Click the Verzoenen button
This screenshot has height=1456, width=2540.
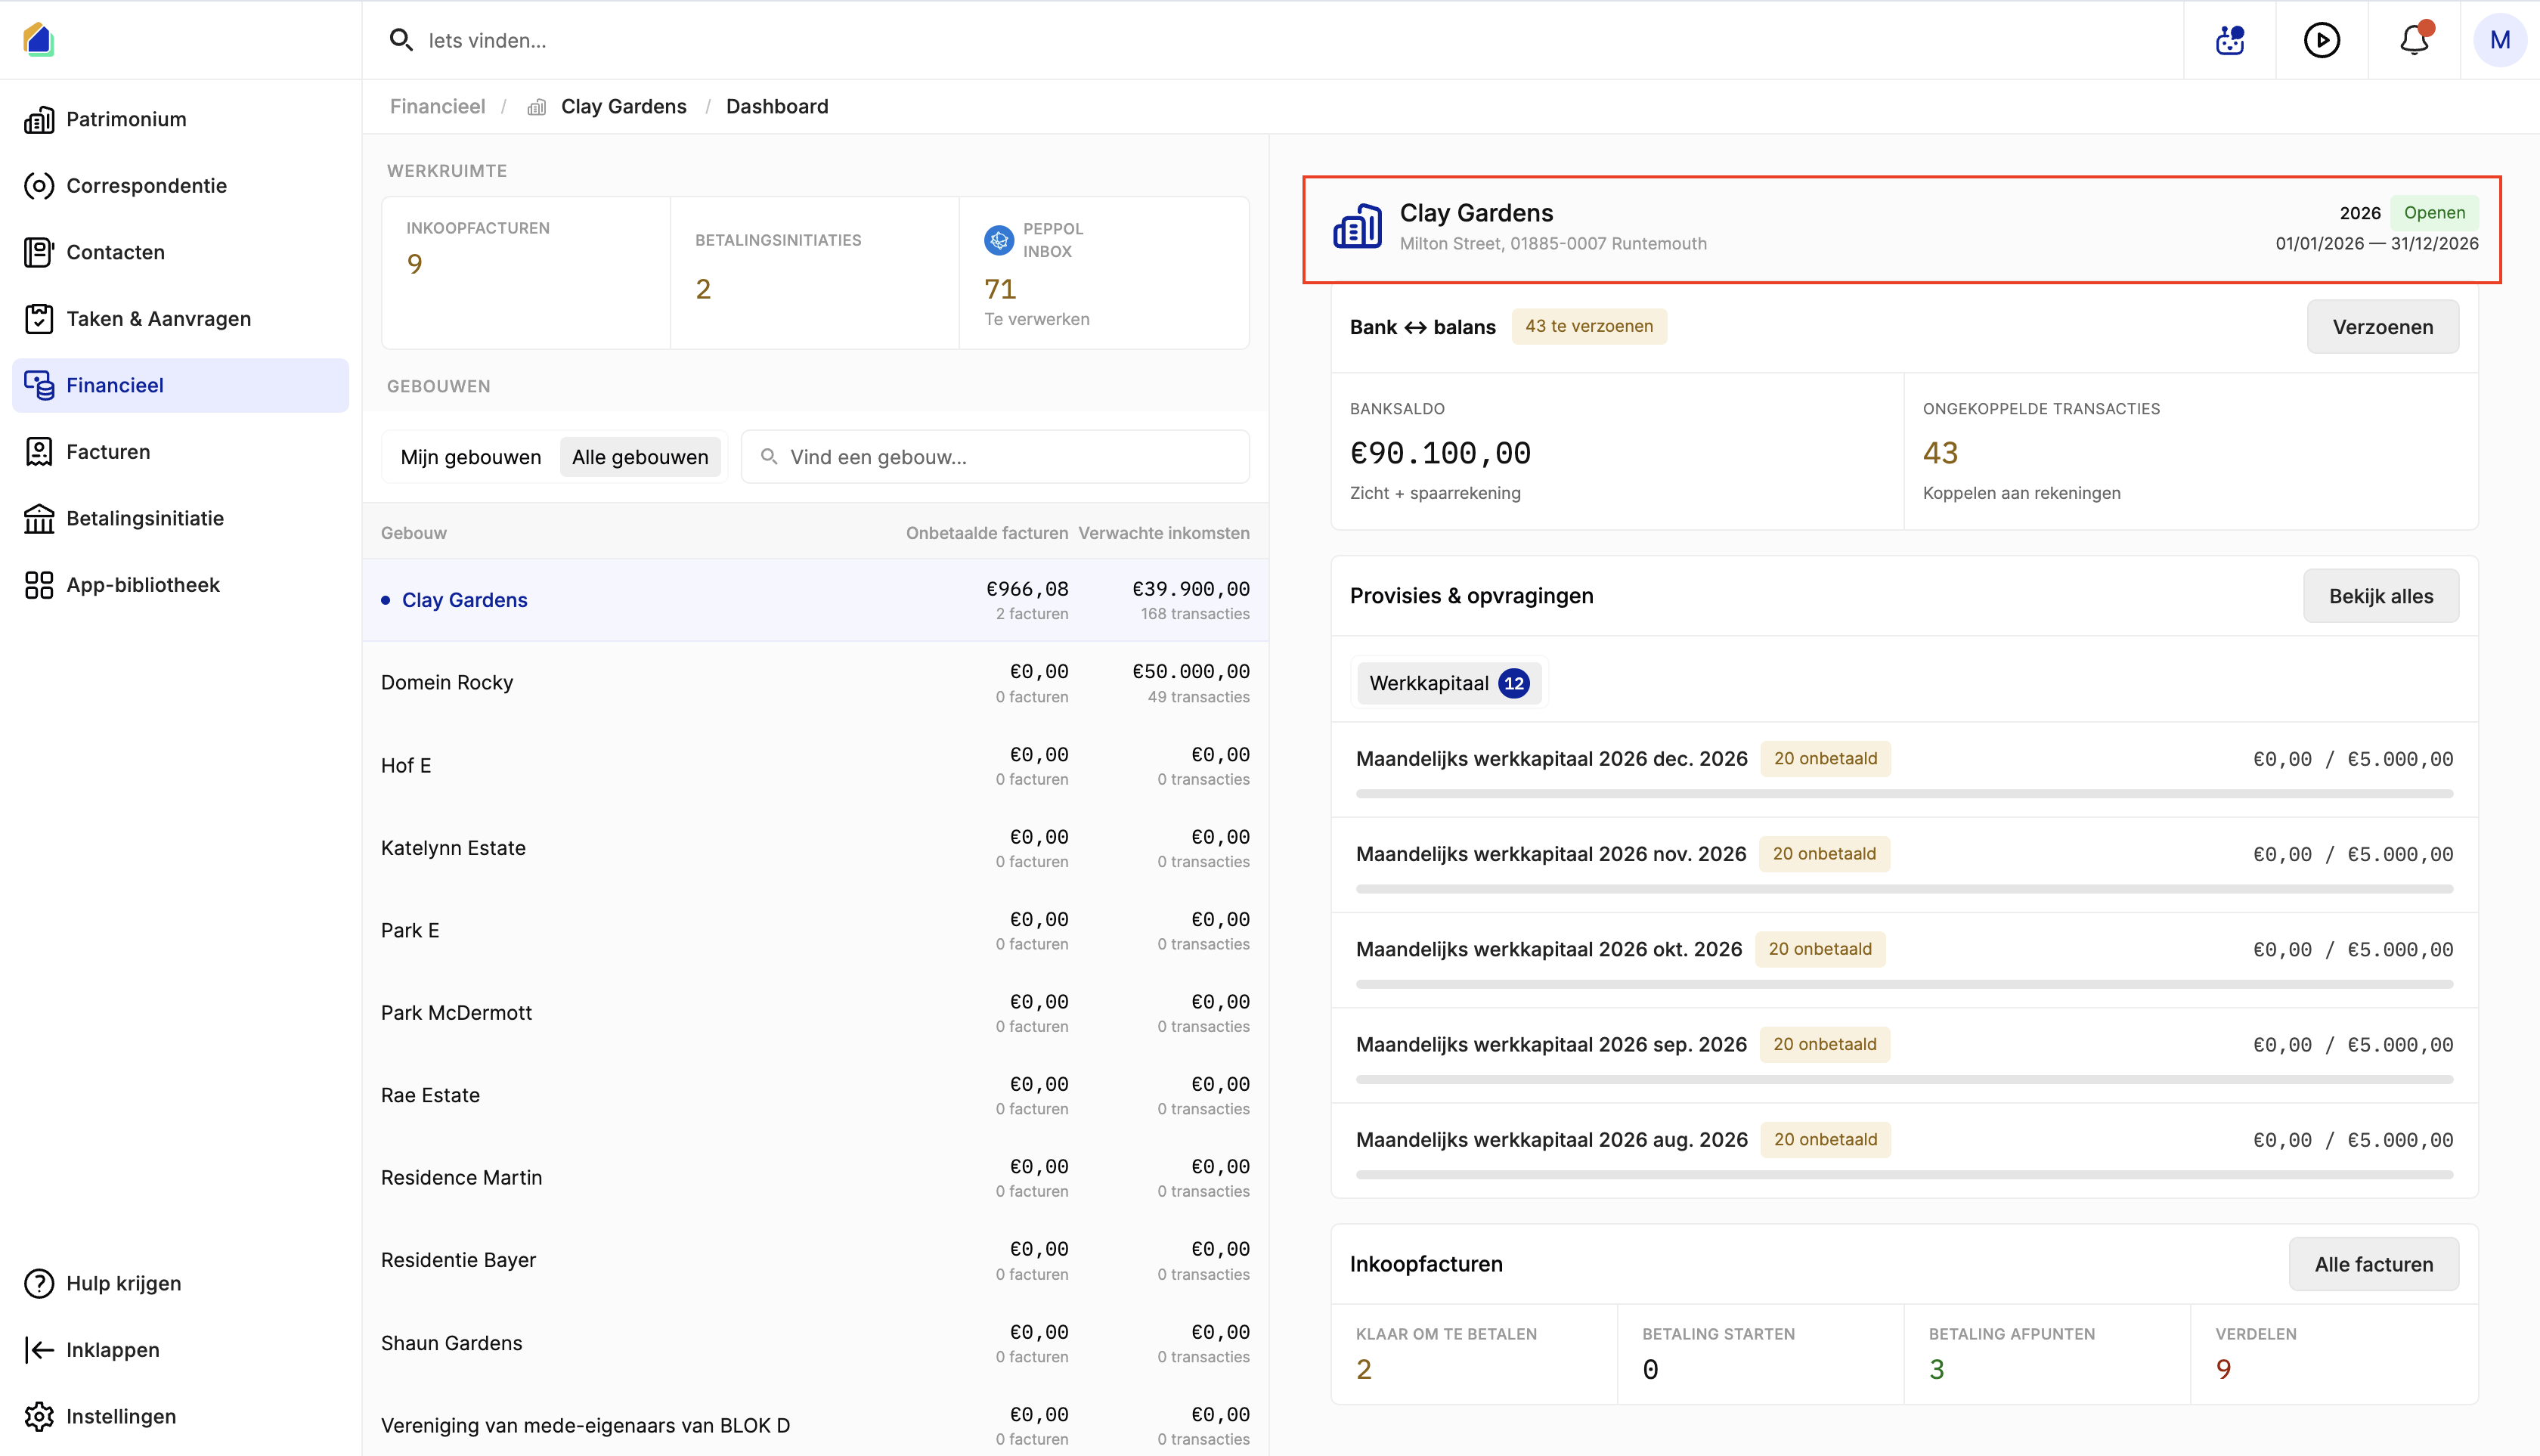(x=2383, y=327)
